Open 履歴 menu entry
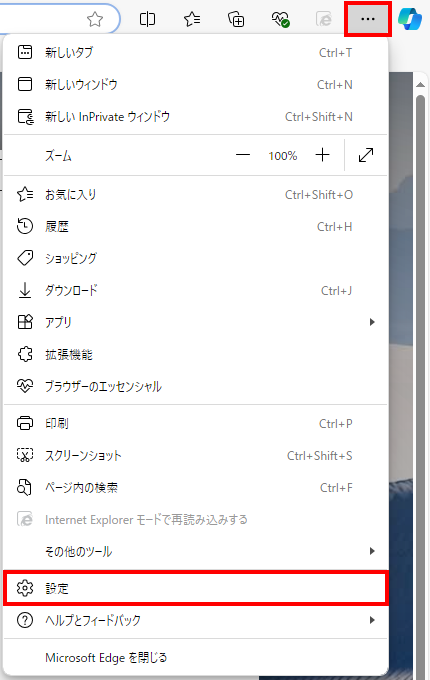 pyautogui.click(x=195, y=226)
